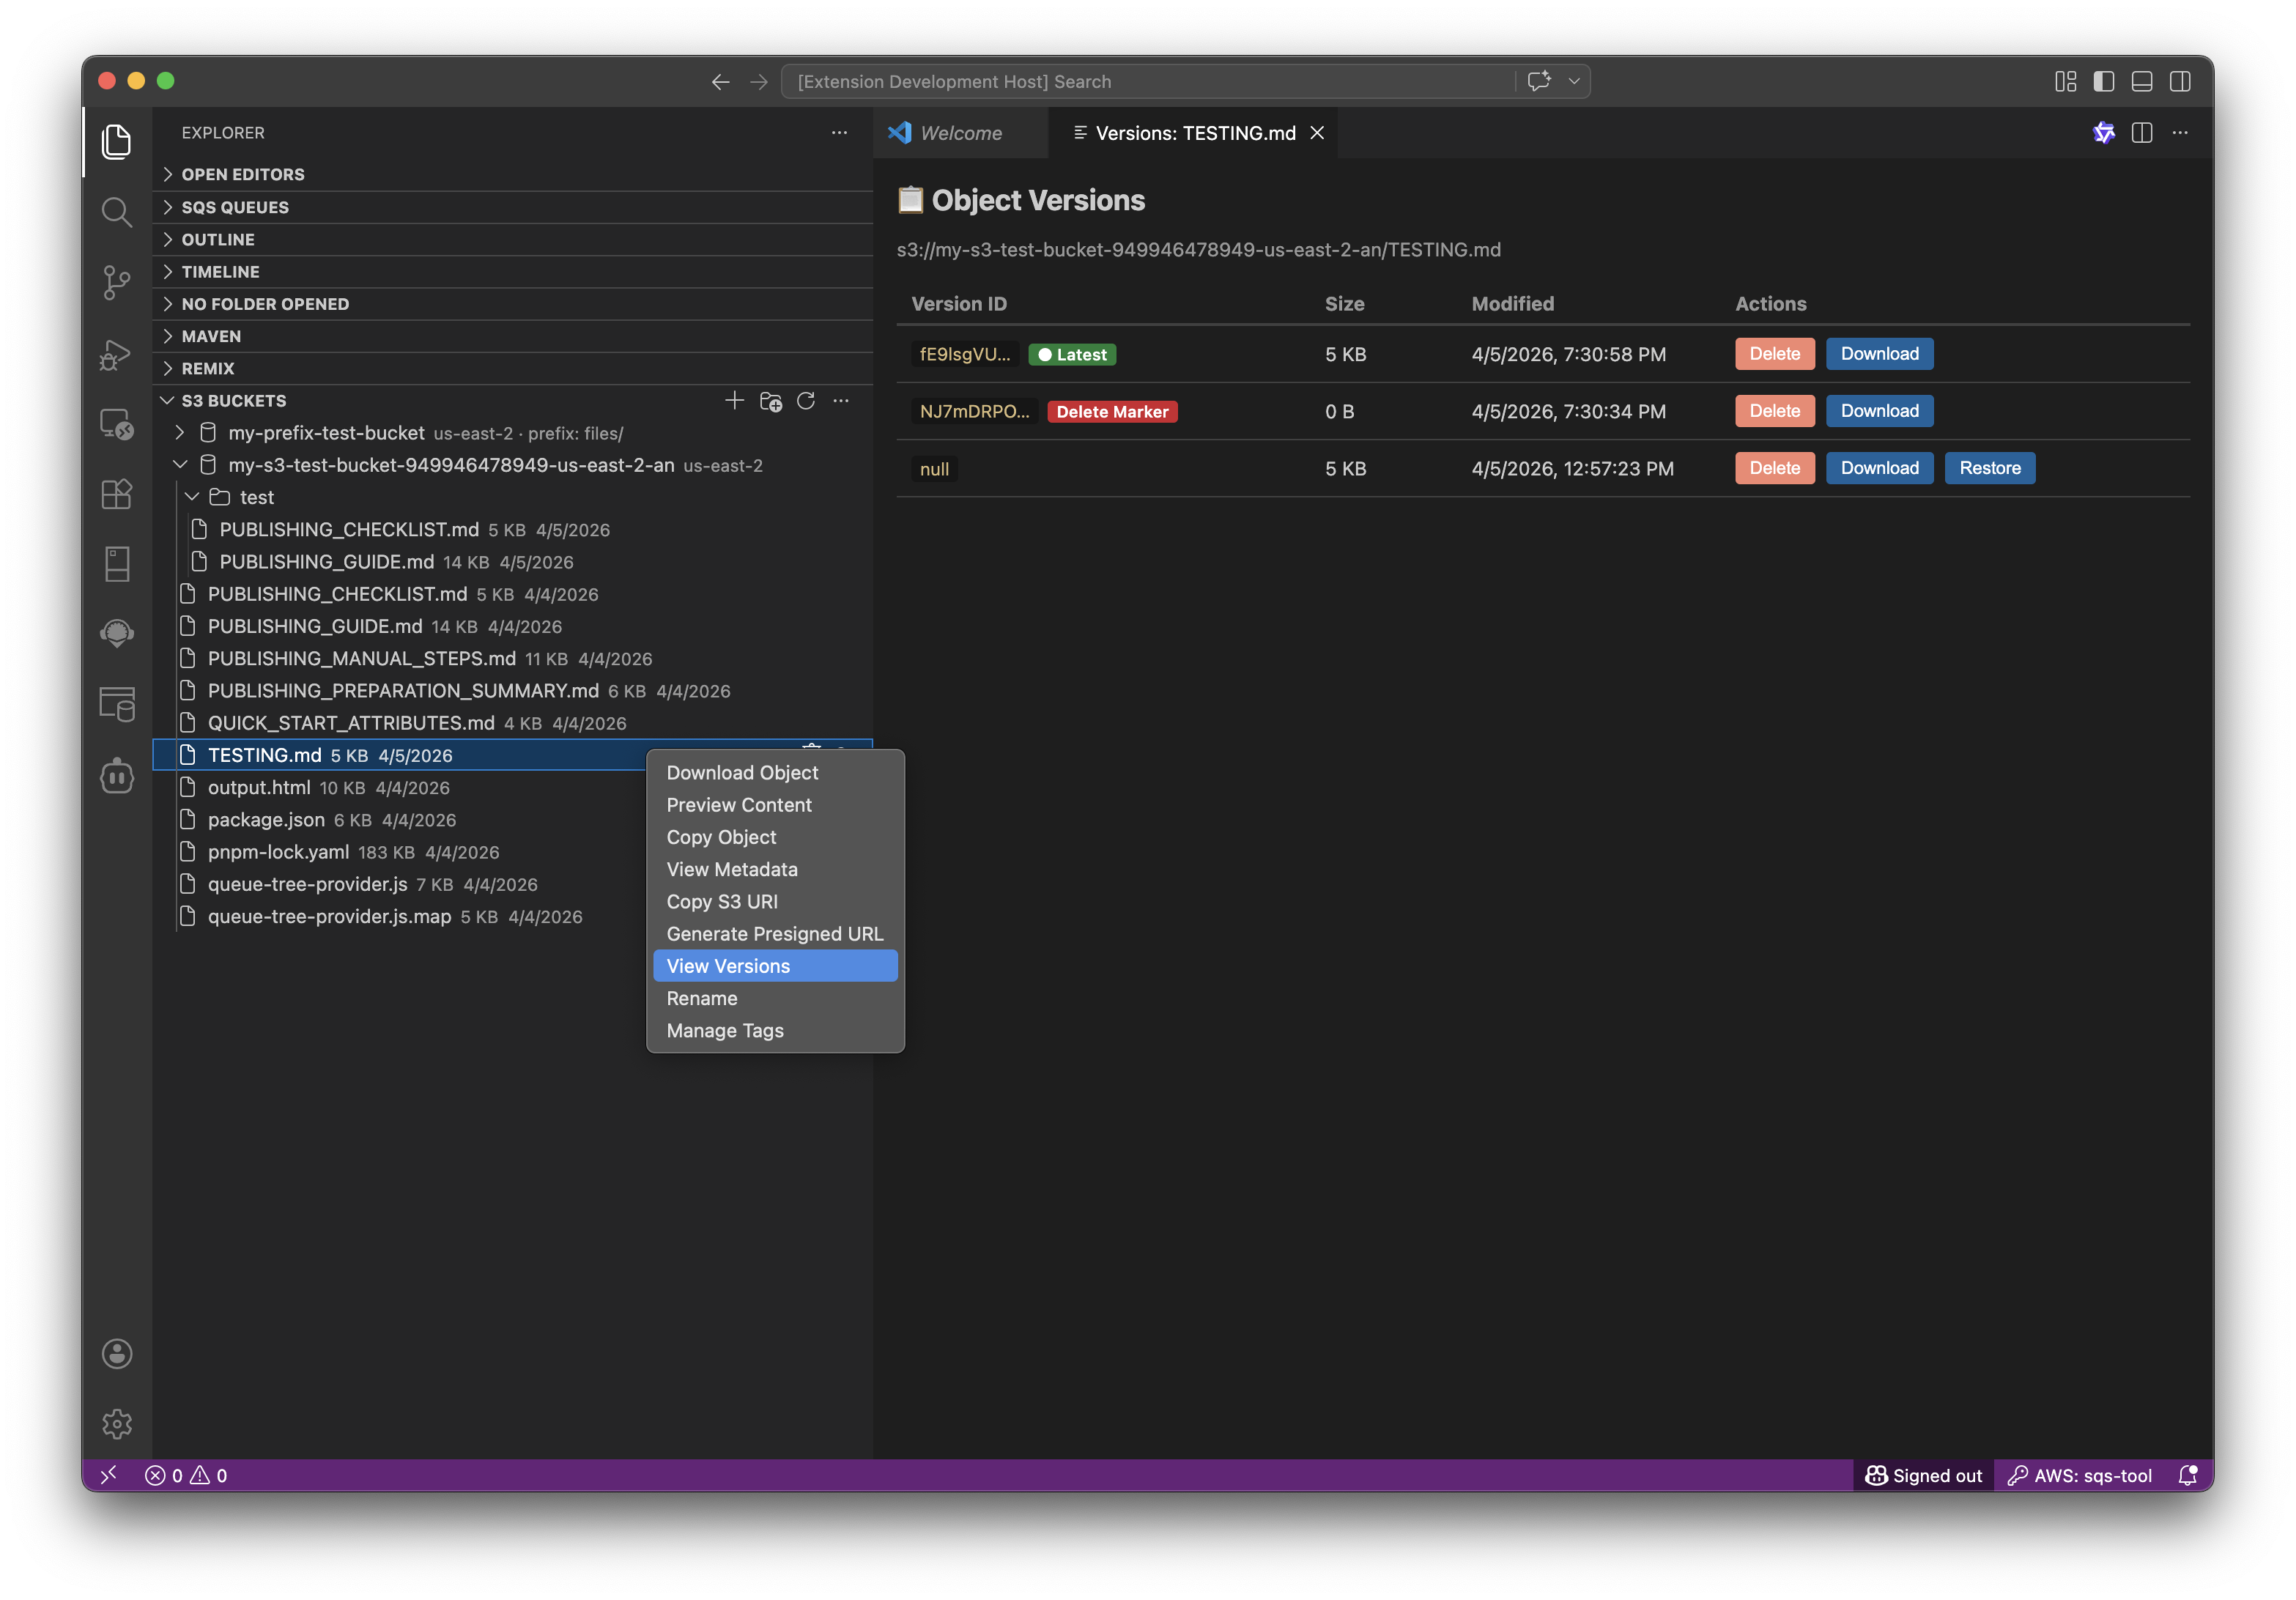2296x1600 pixels.
Task: Collapse the test folder
Action: (x=192, y=497)
